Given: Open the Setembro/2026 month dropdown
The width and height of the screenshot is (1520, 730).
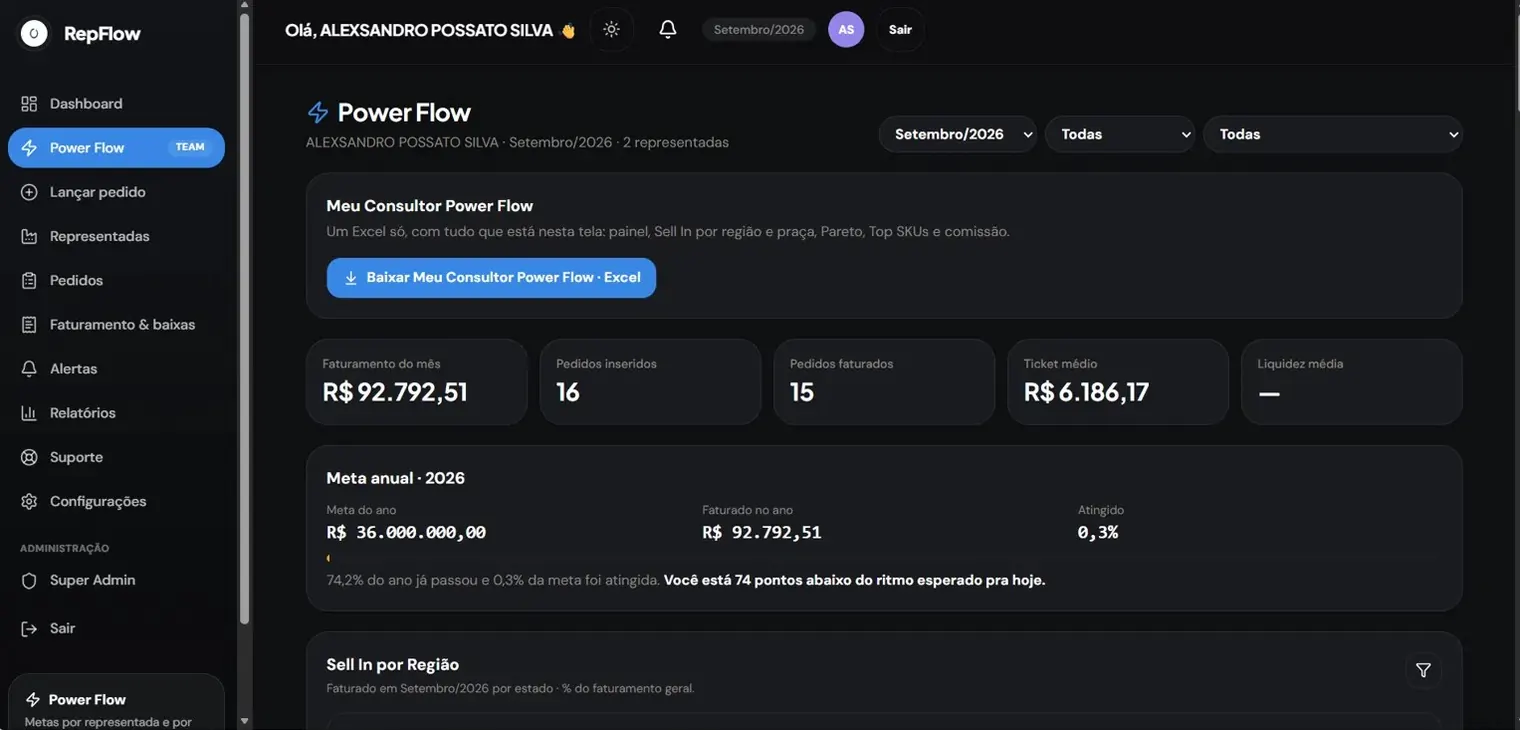Looking at the screenshot, I should [x=958, y=134].
